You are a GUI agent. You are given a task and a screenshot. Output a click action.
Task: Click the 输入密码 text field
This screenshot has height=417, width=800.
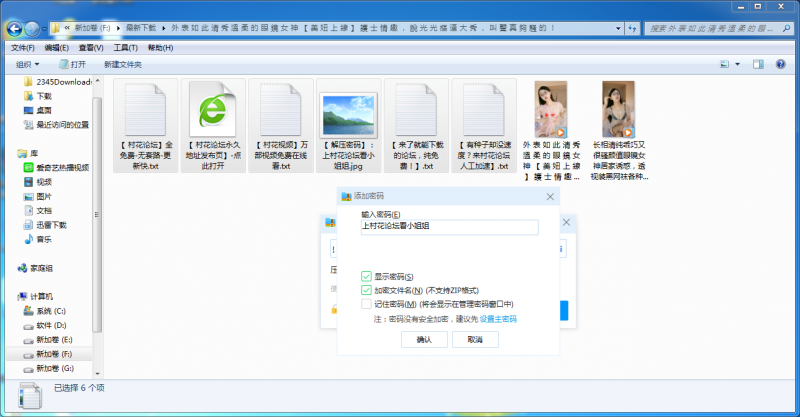pos(449,227)
